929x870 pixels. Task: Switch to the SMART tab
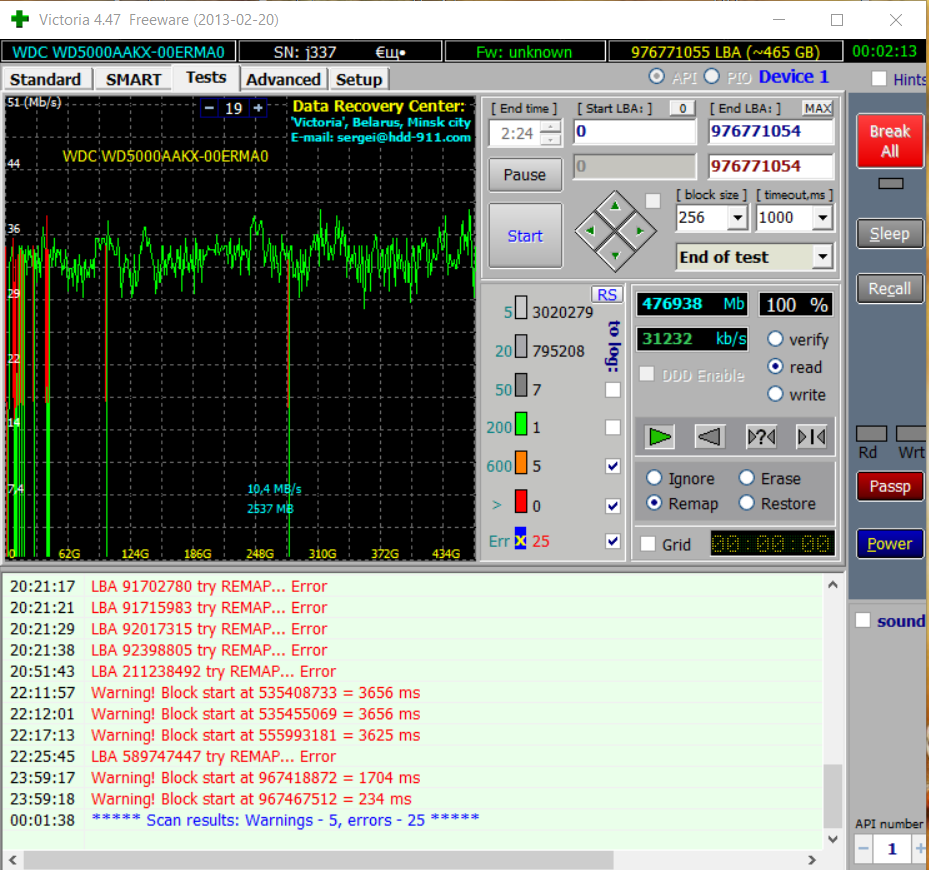point(134,79)
